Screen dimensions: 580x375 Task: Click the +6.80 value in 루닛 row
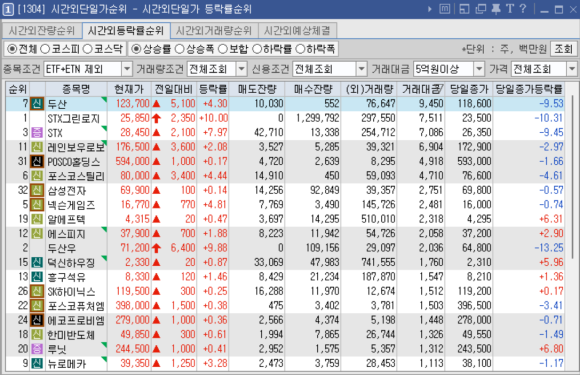[551, 349]
